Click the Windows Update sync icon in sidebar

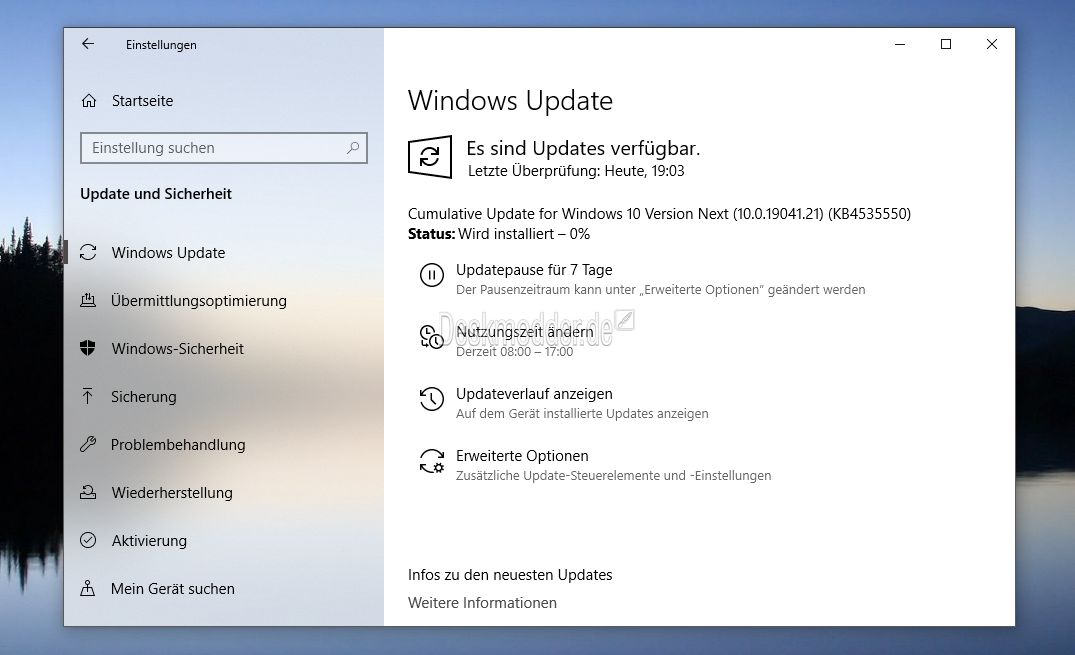click(x=88, y=252)
